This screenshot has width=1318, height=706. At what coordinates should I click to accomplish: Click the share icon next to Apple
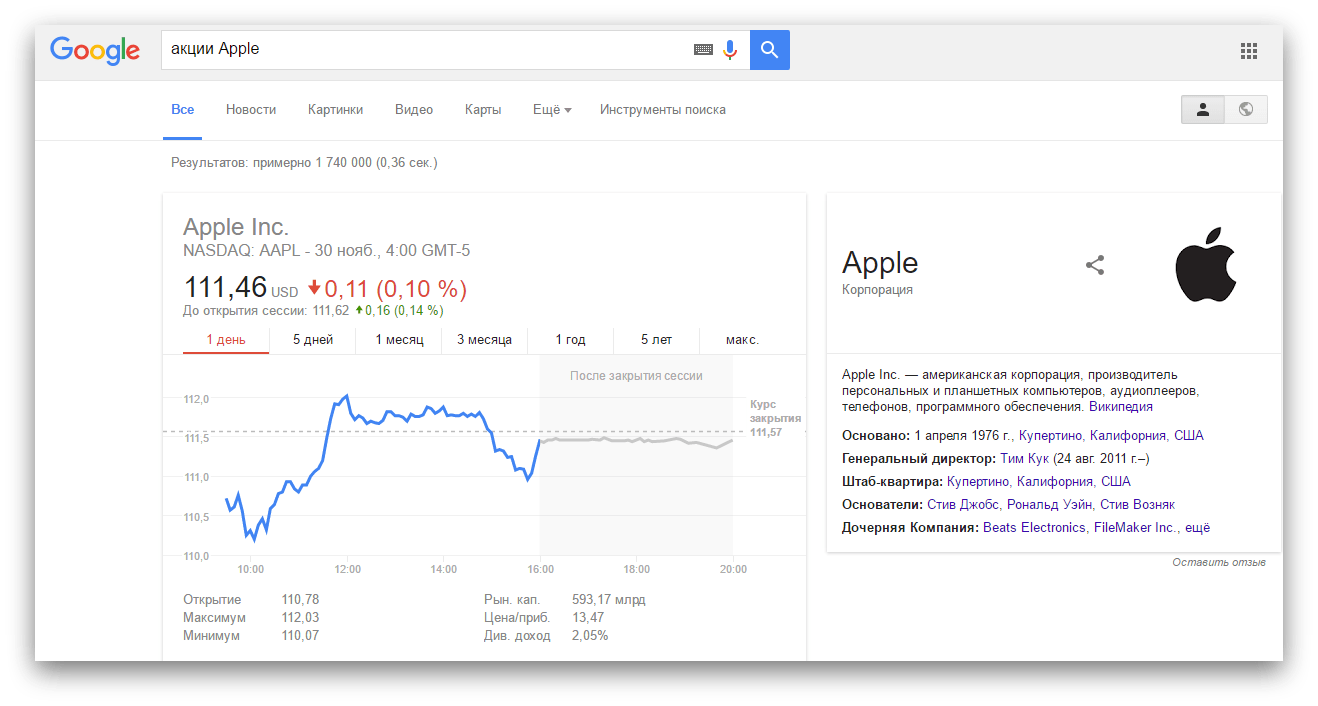coord(1095,265)
